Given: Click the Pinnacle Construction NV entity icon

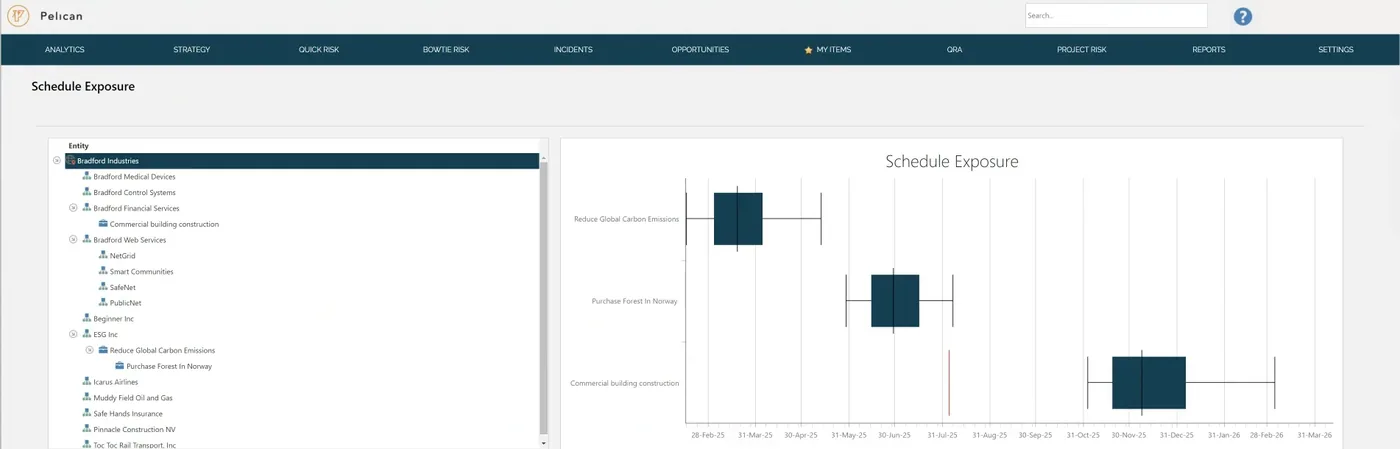Looking at the screenshot, I should click(87, 429).
